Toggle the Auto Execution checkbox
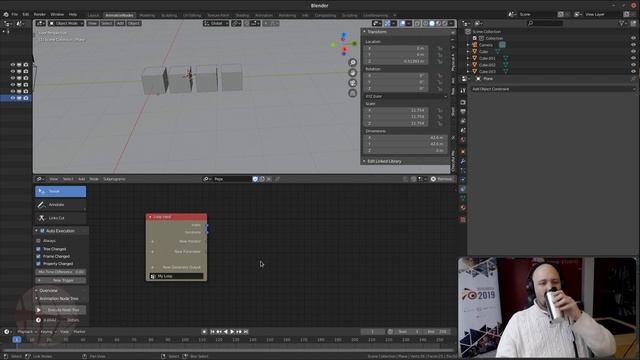This screenshot has width=640, height=360. (42, 231)
